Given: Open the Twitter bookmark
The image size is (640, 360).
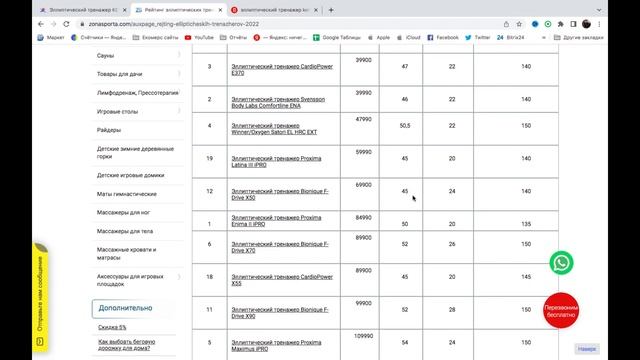Looking at the screenshot, I should coord(478,38).
